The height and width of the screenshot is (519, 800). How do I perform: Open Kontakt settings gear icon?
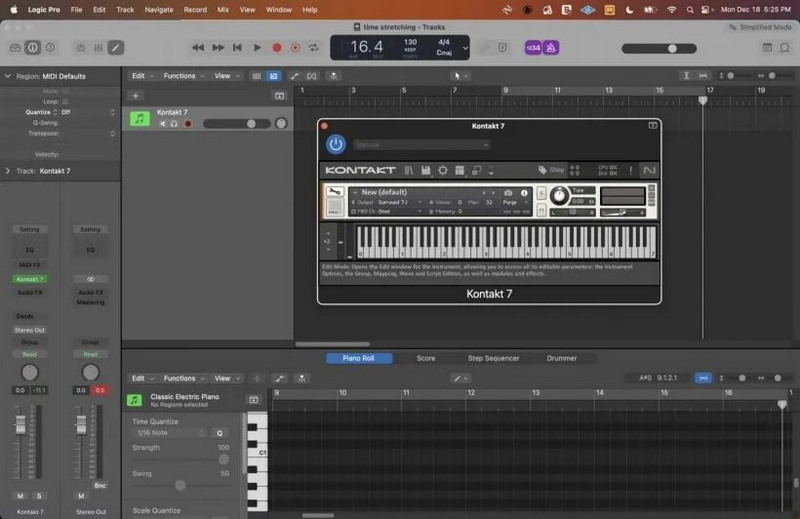point(443,171)
